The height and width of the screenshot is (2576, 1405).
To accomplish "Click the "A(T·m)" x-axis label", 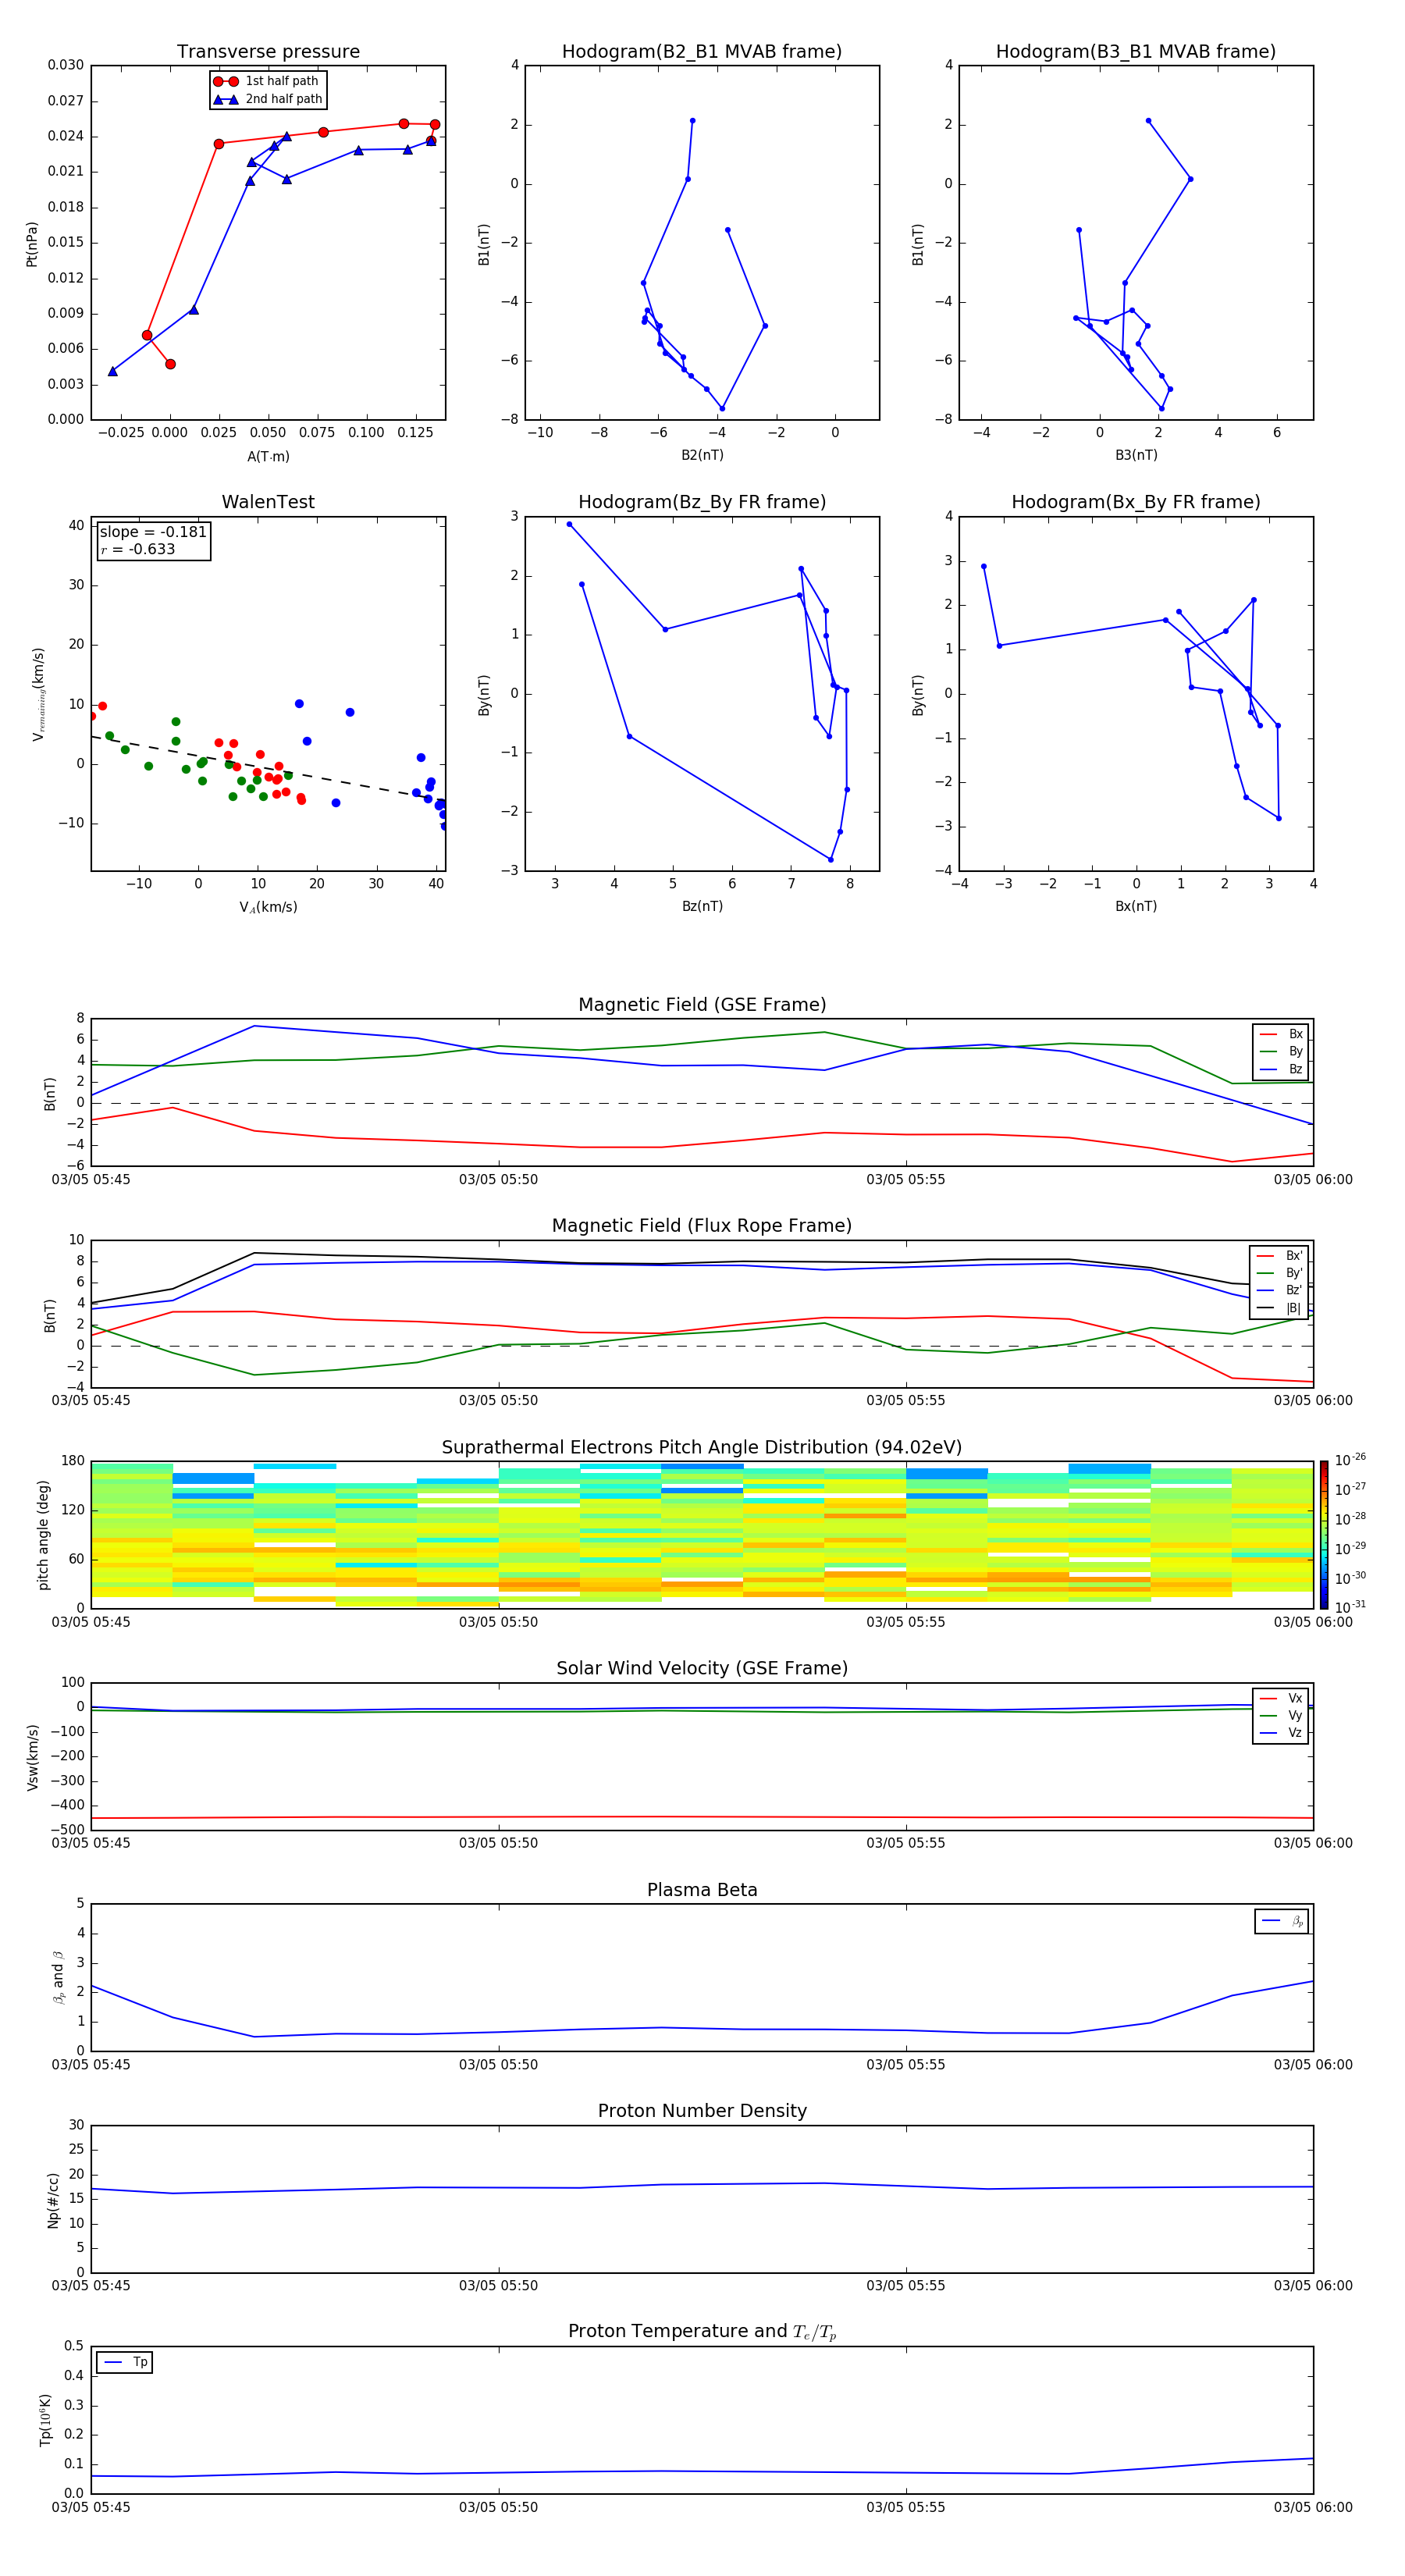I will click(x=268, y=456).
